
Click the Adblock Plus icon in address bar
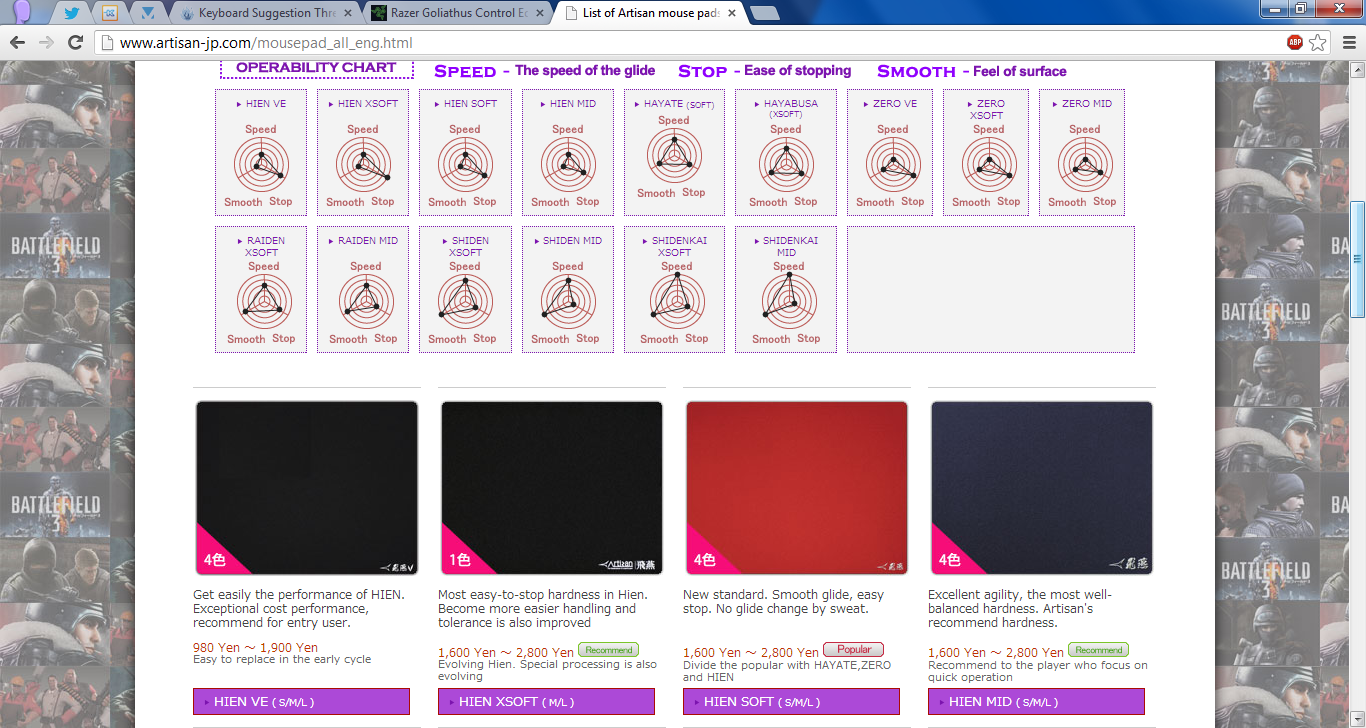pyautogui.click(x=1296, y=43)
